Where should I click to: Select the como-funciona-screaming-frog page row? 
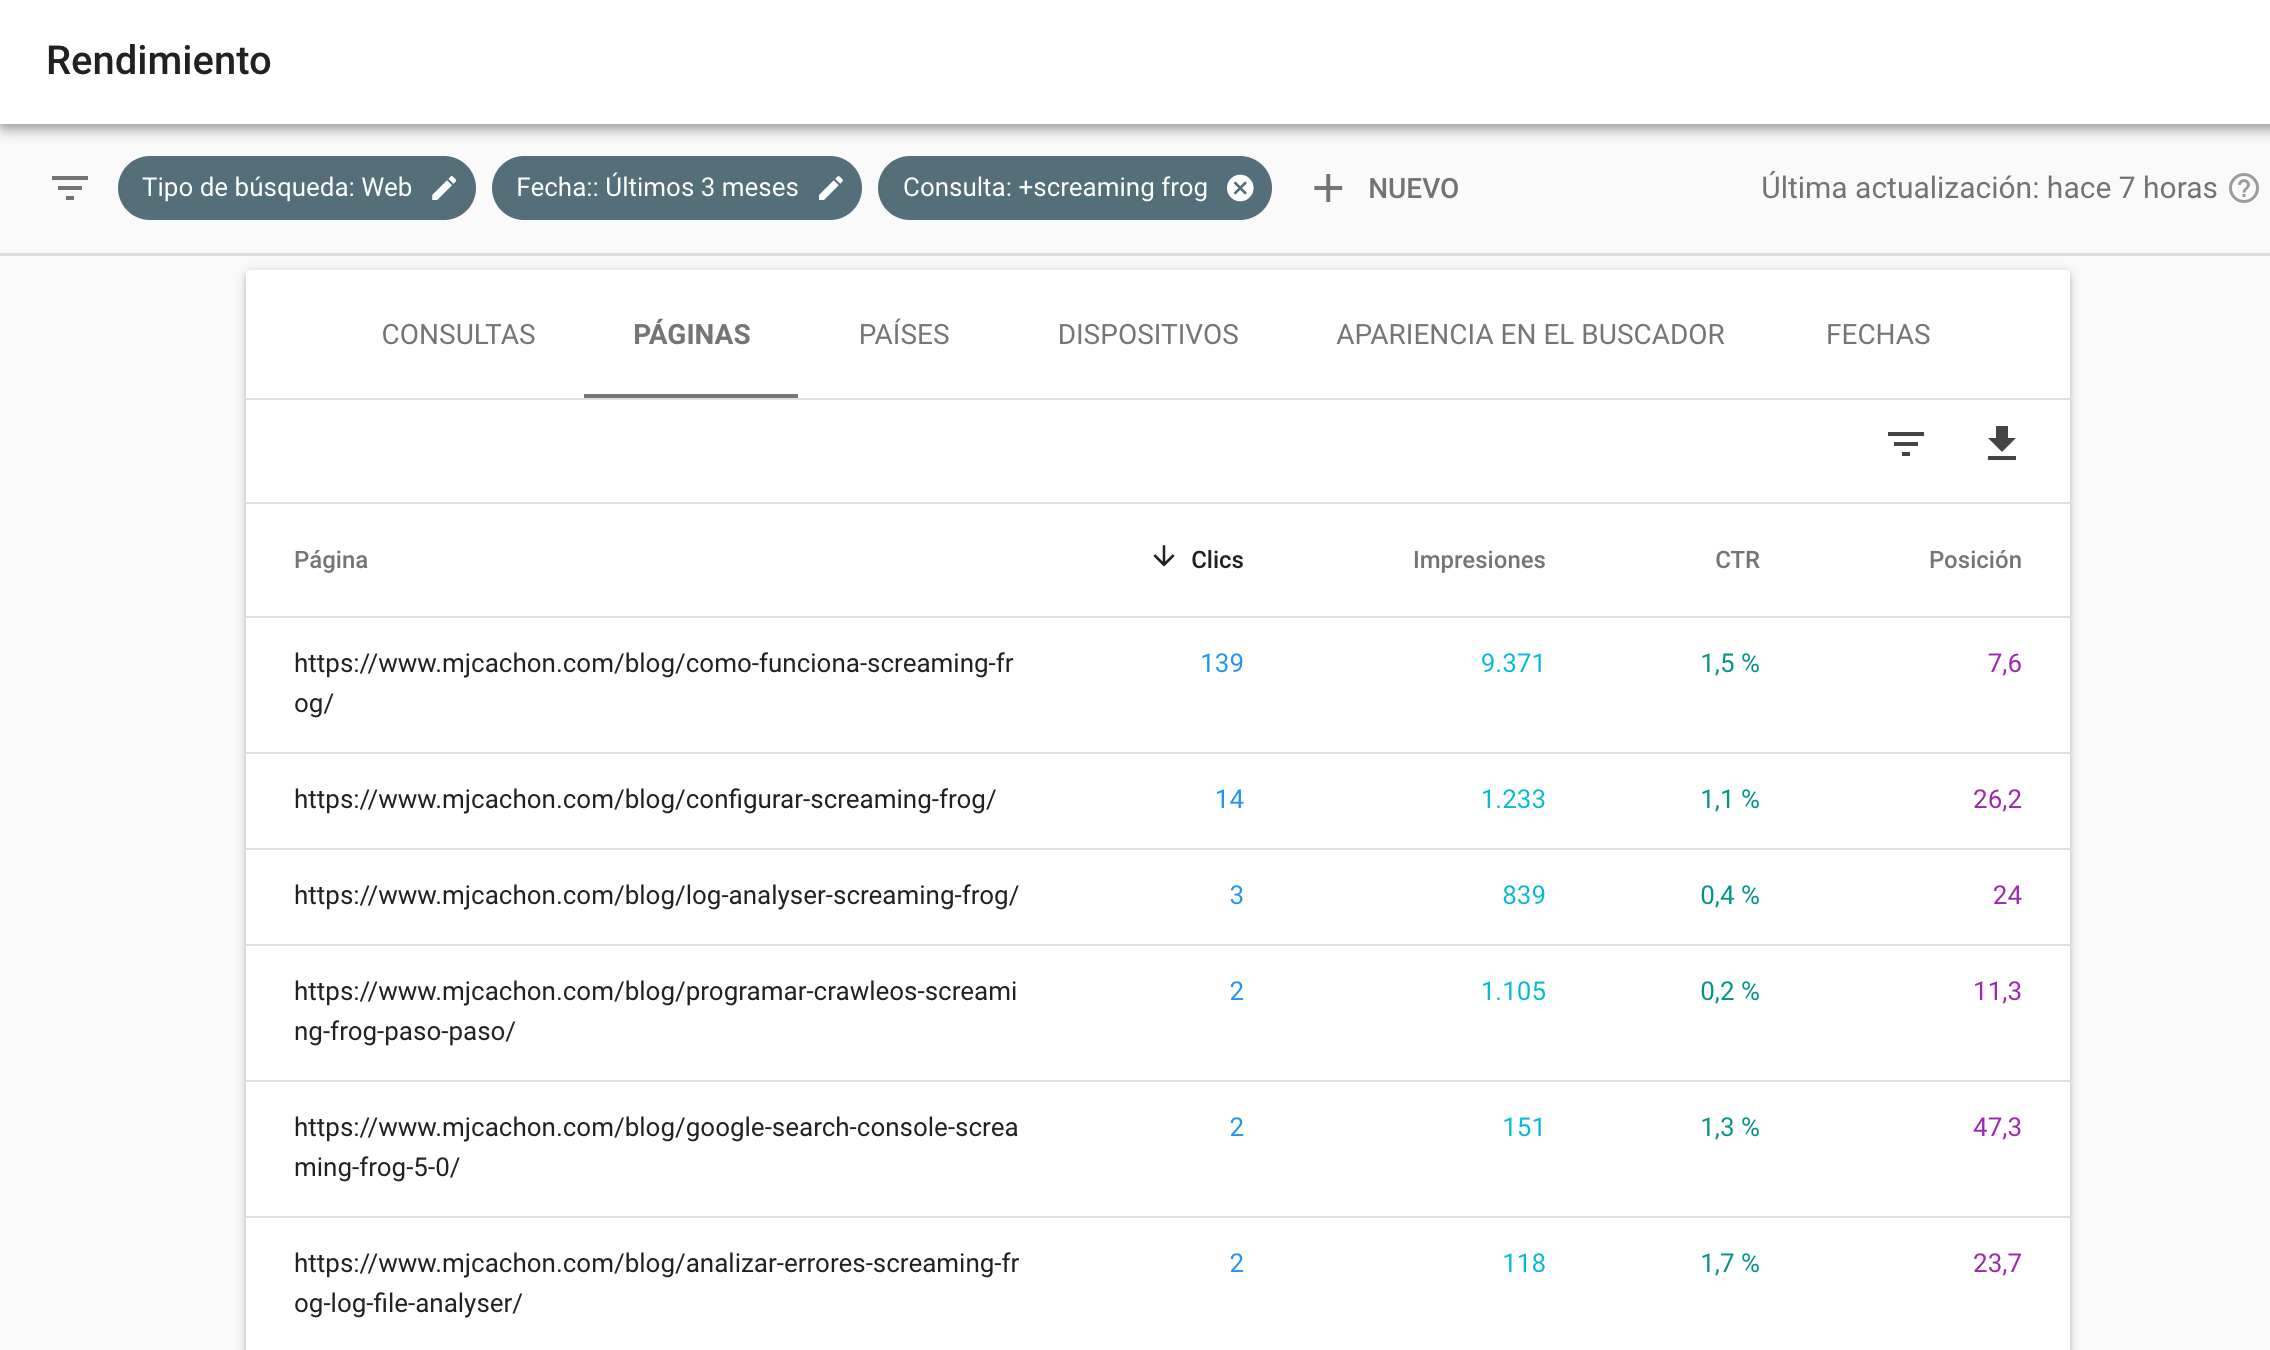click(x=1158, y=684)
